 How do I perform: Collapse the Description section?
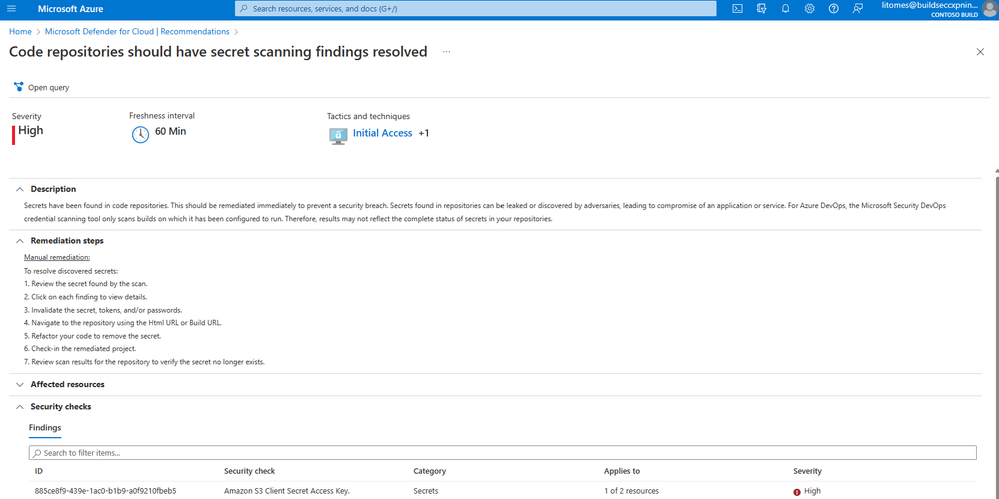pos(20,189)
